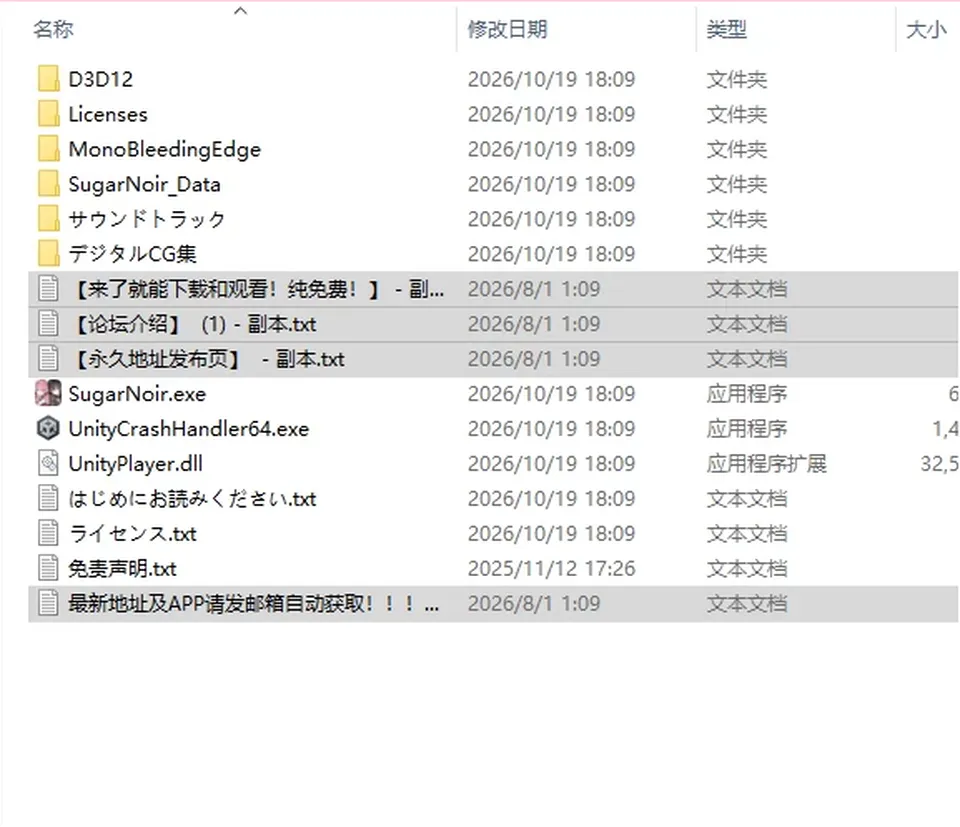960x827 pixels.
Task: Select the 免责声明.txt file name
Action: pos(122,568)
